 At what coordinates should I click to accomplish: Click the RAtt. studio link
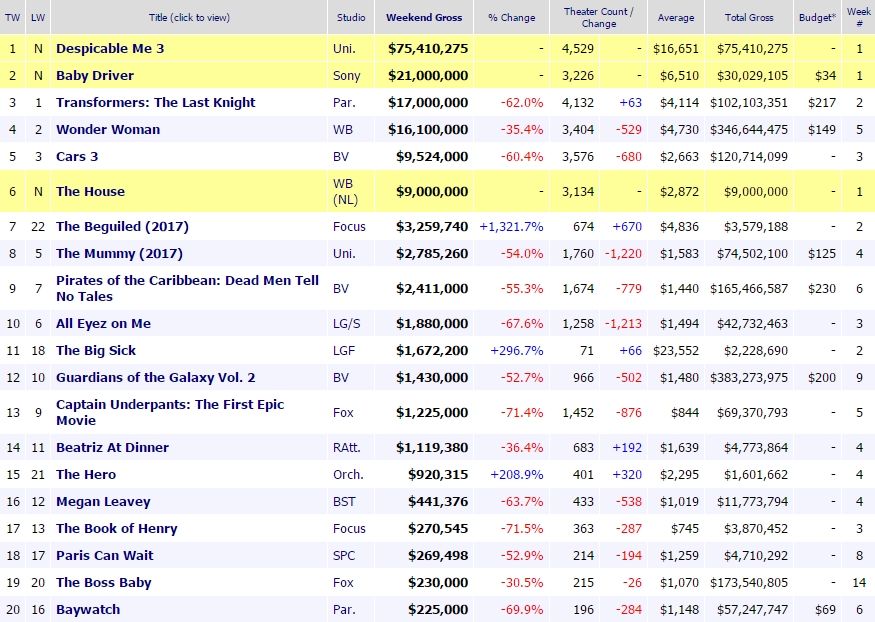pyautogui.click(x=347, y=447)
